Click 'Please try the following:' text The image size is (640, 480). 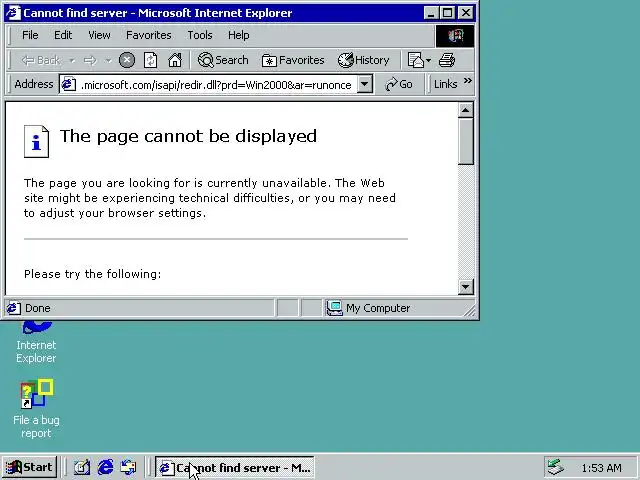(93, 274)
